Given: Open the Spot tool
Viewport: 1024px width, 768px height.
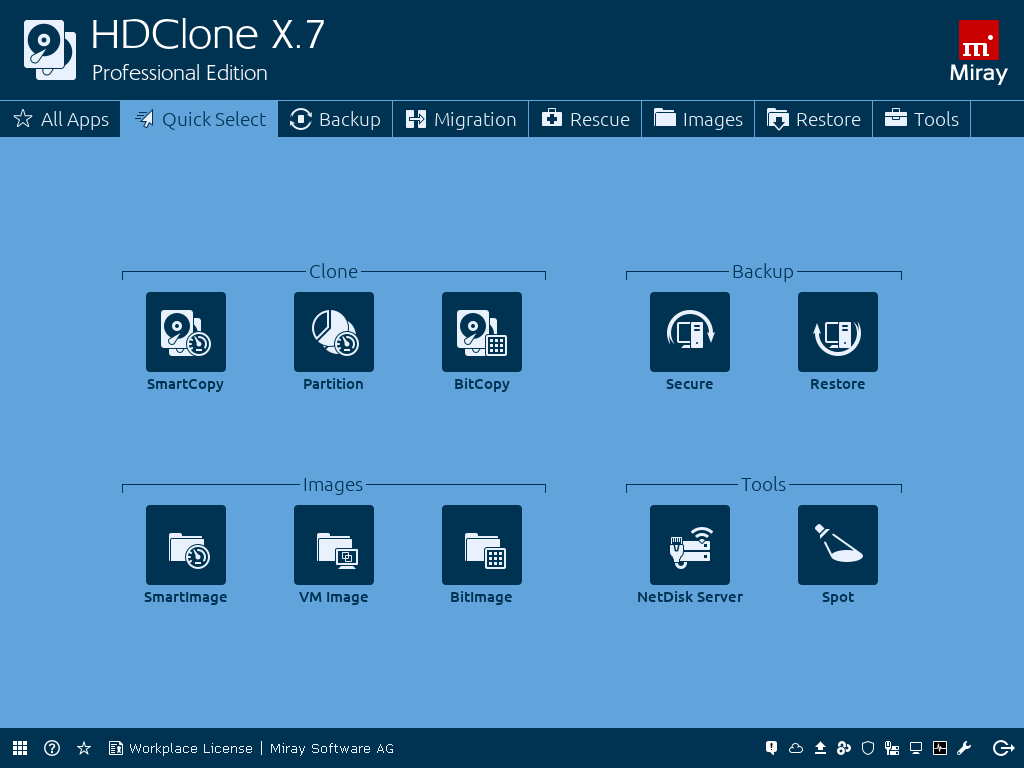Looking at the screenshot, I should [838, 545].
